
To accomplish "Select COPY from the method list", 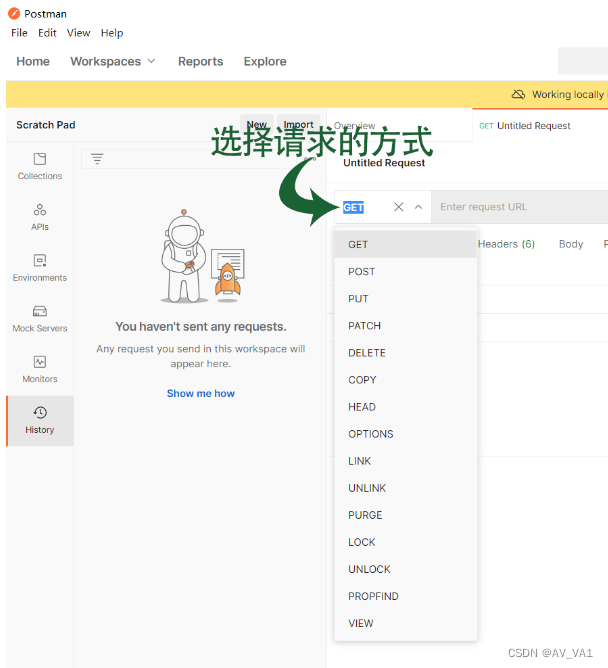I will click(405, 380).
